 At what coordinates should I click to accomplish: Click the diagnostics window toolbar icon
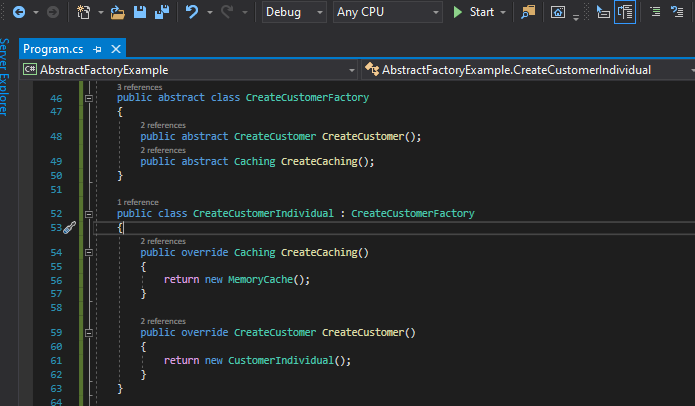[x=558, y=12]
